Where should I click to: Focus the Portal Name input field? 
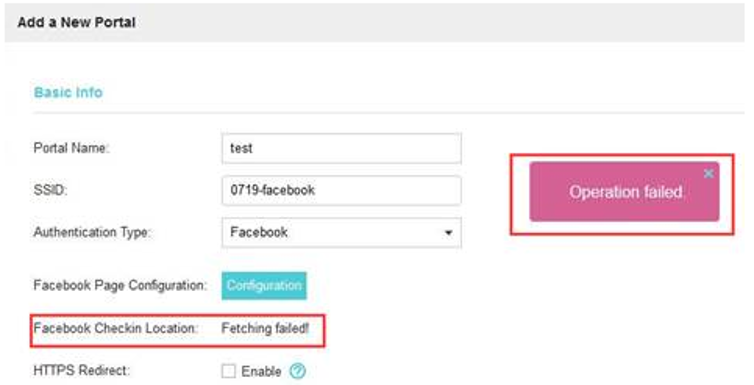tap(341, 149)
